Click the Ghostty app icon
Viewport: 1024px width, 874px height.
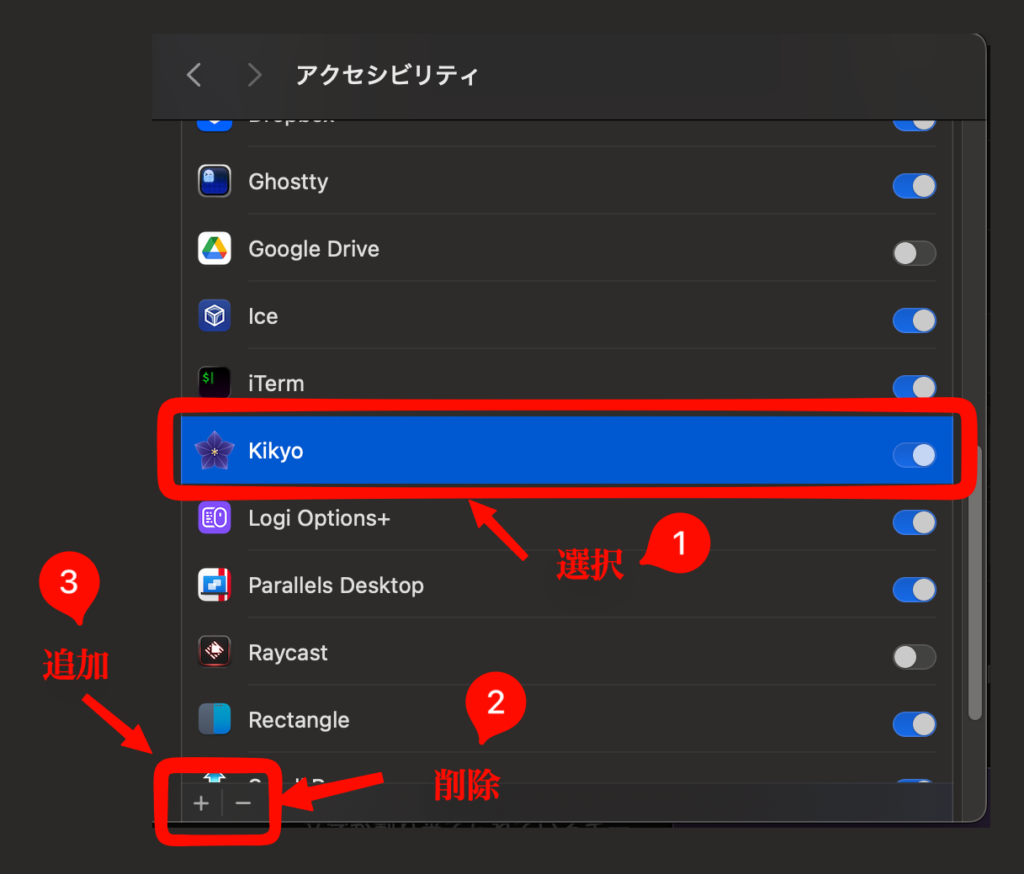coord(214,182)
